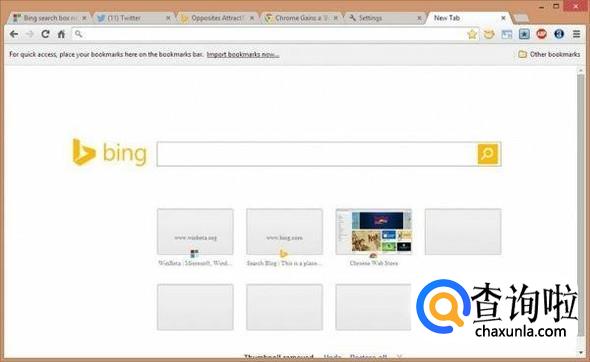Click the blue star extension icon
Screen dimensions: 590x362
point(524,34)
